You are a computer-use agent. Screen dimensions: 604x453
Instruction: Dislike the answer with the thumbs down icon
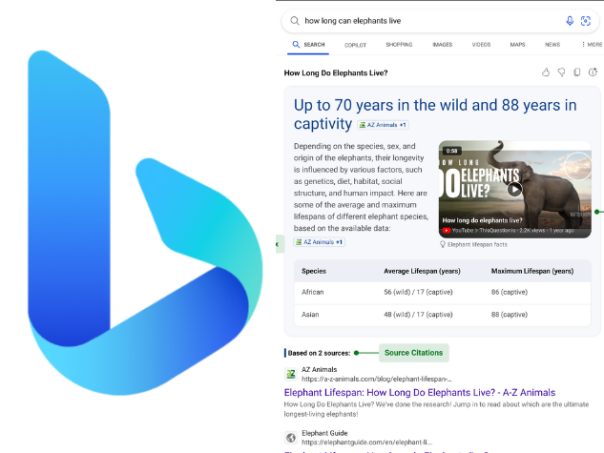click(x=562, y=72)
